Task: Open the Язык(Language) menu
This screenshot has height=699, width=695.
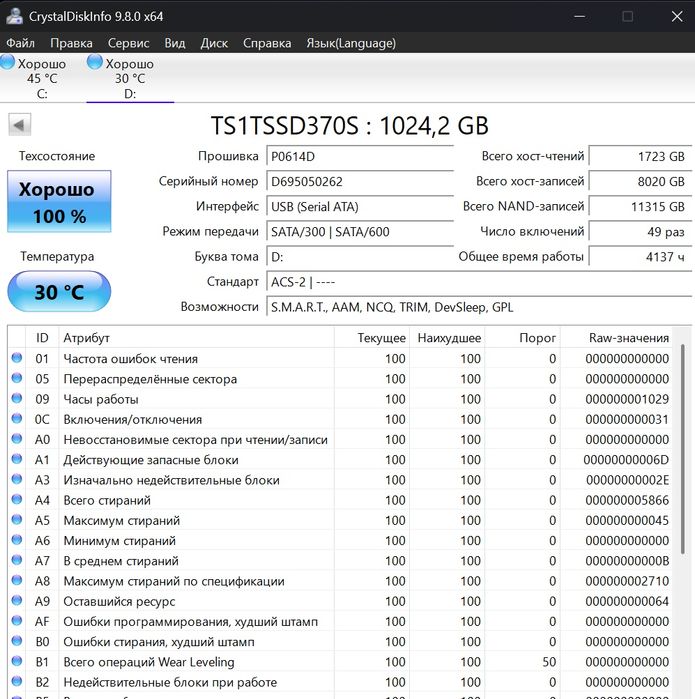Action: point(351,43)
